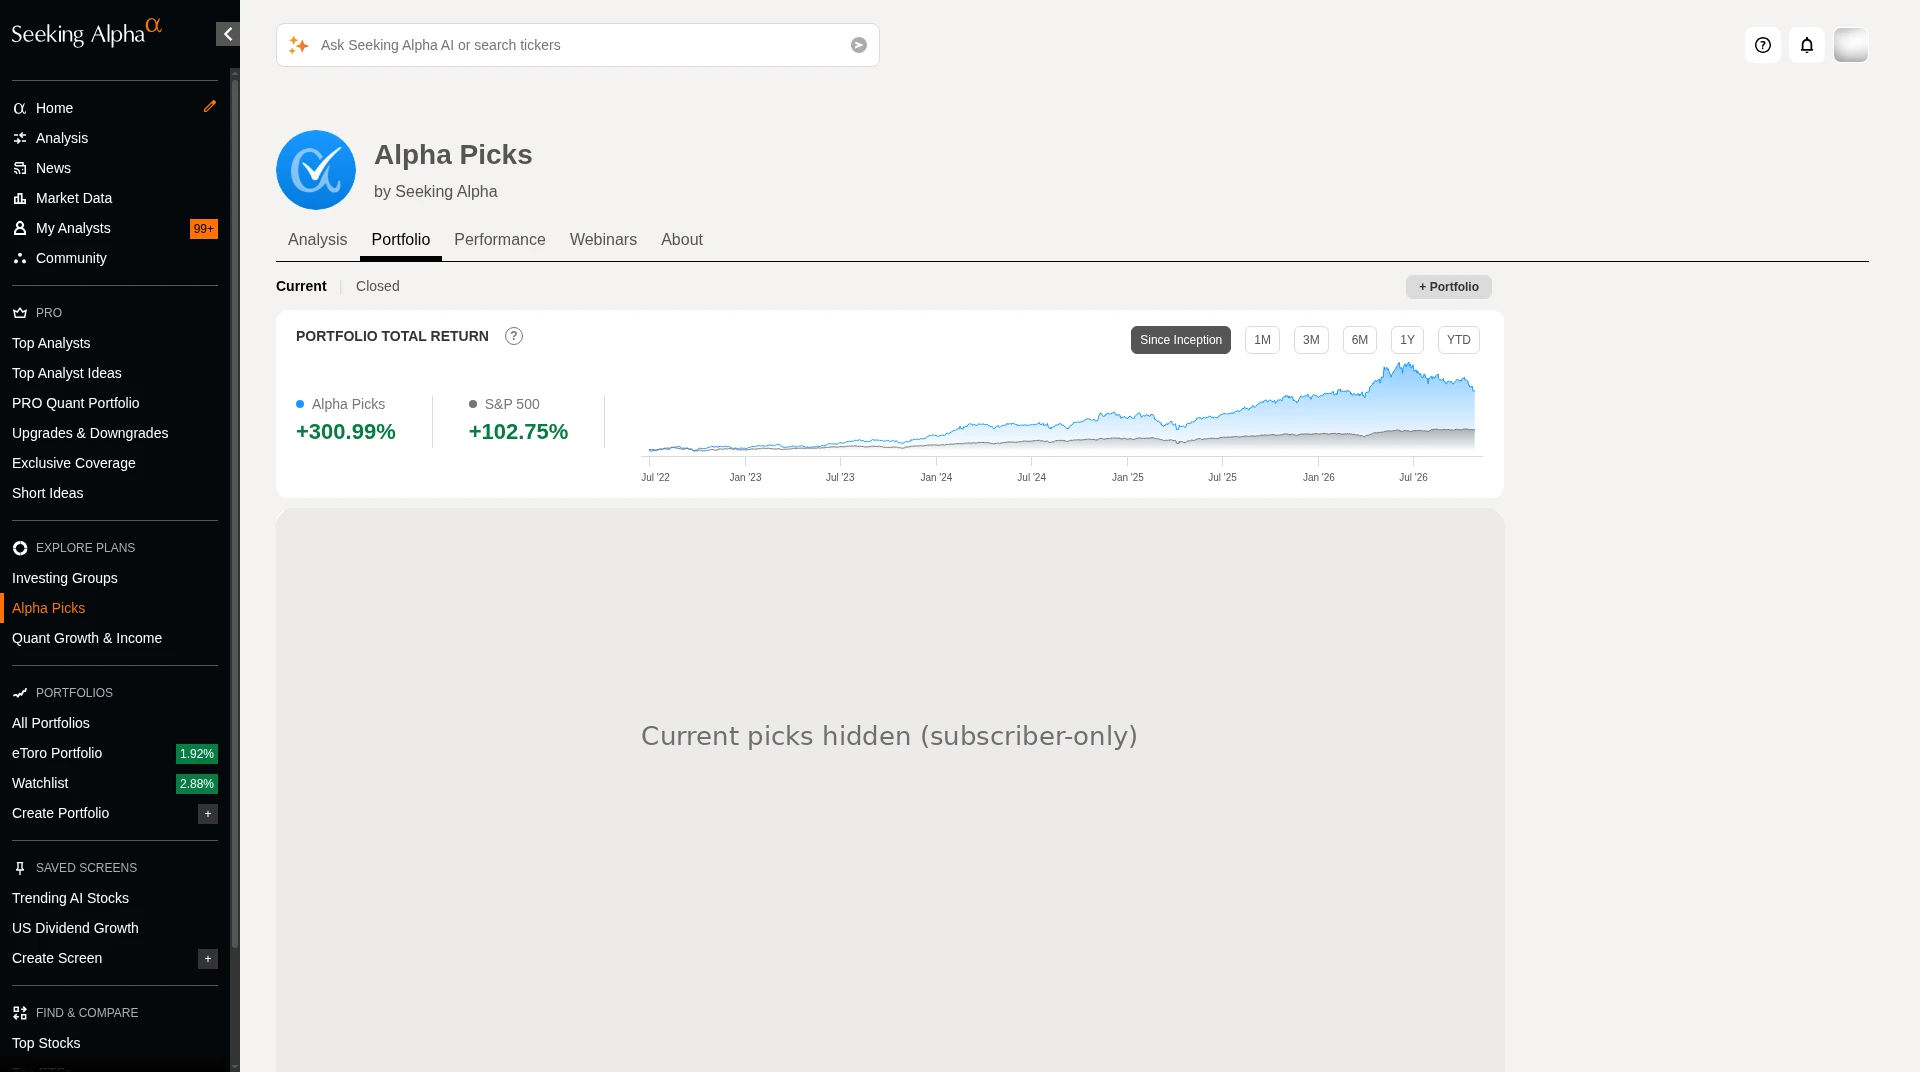Viewport: 1920px width, 1072px height.
Task: Open the Portfolio Total Return info tooltip icon
Action: [x=514, y=336]
